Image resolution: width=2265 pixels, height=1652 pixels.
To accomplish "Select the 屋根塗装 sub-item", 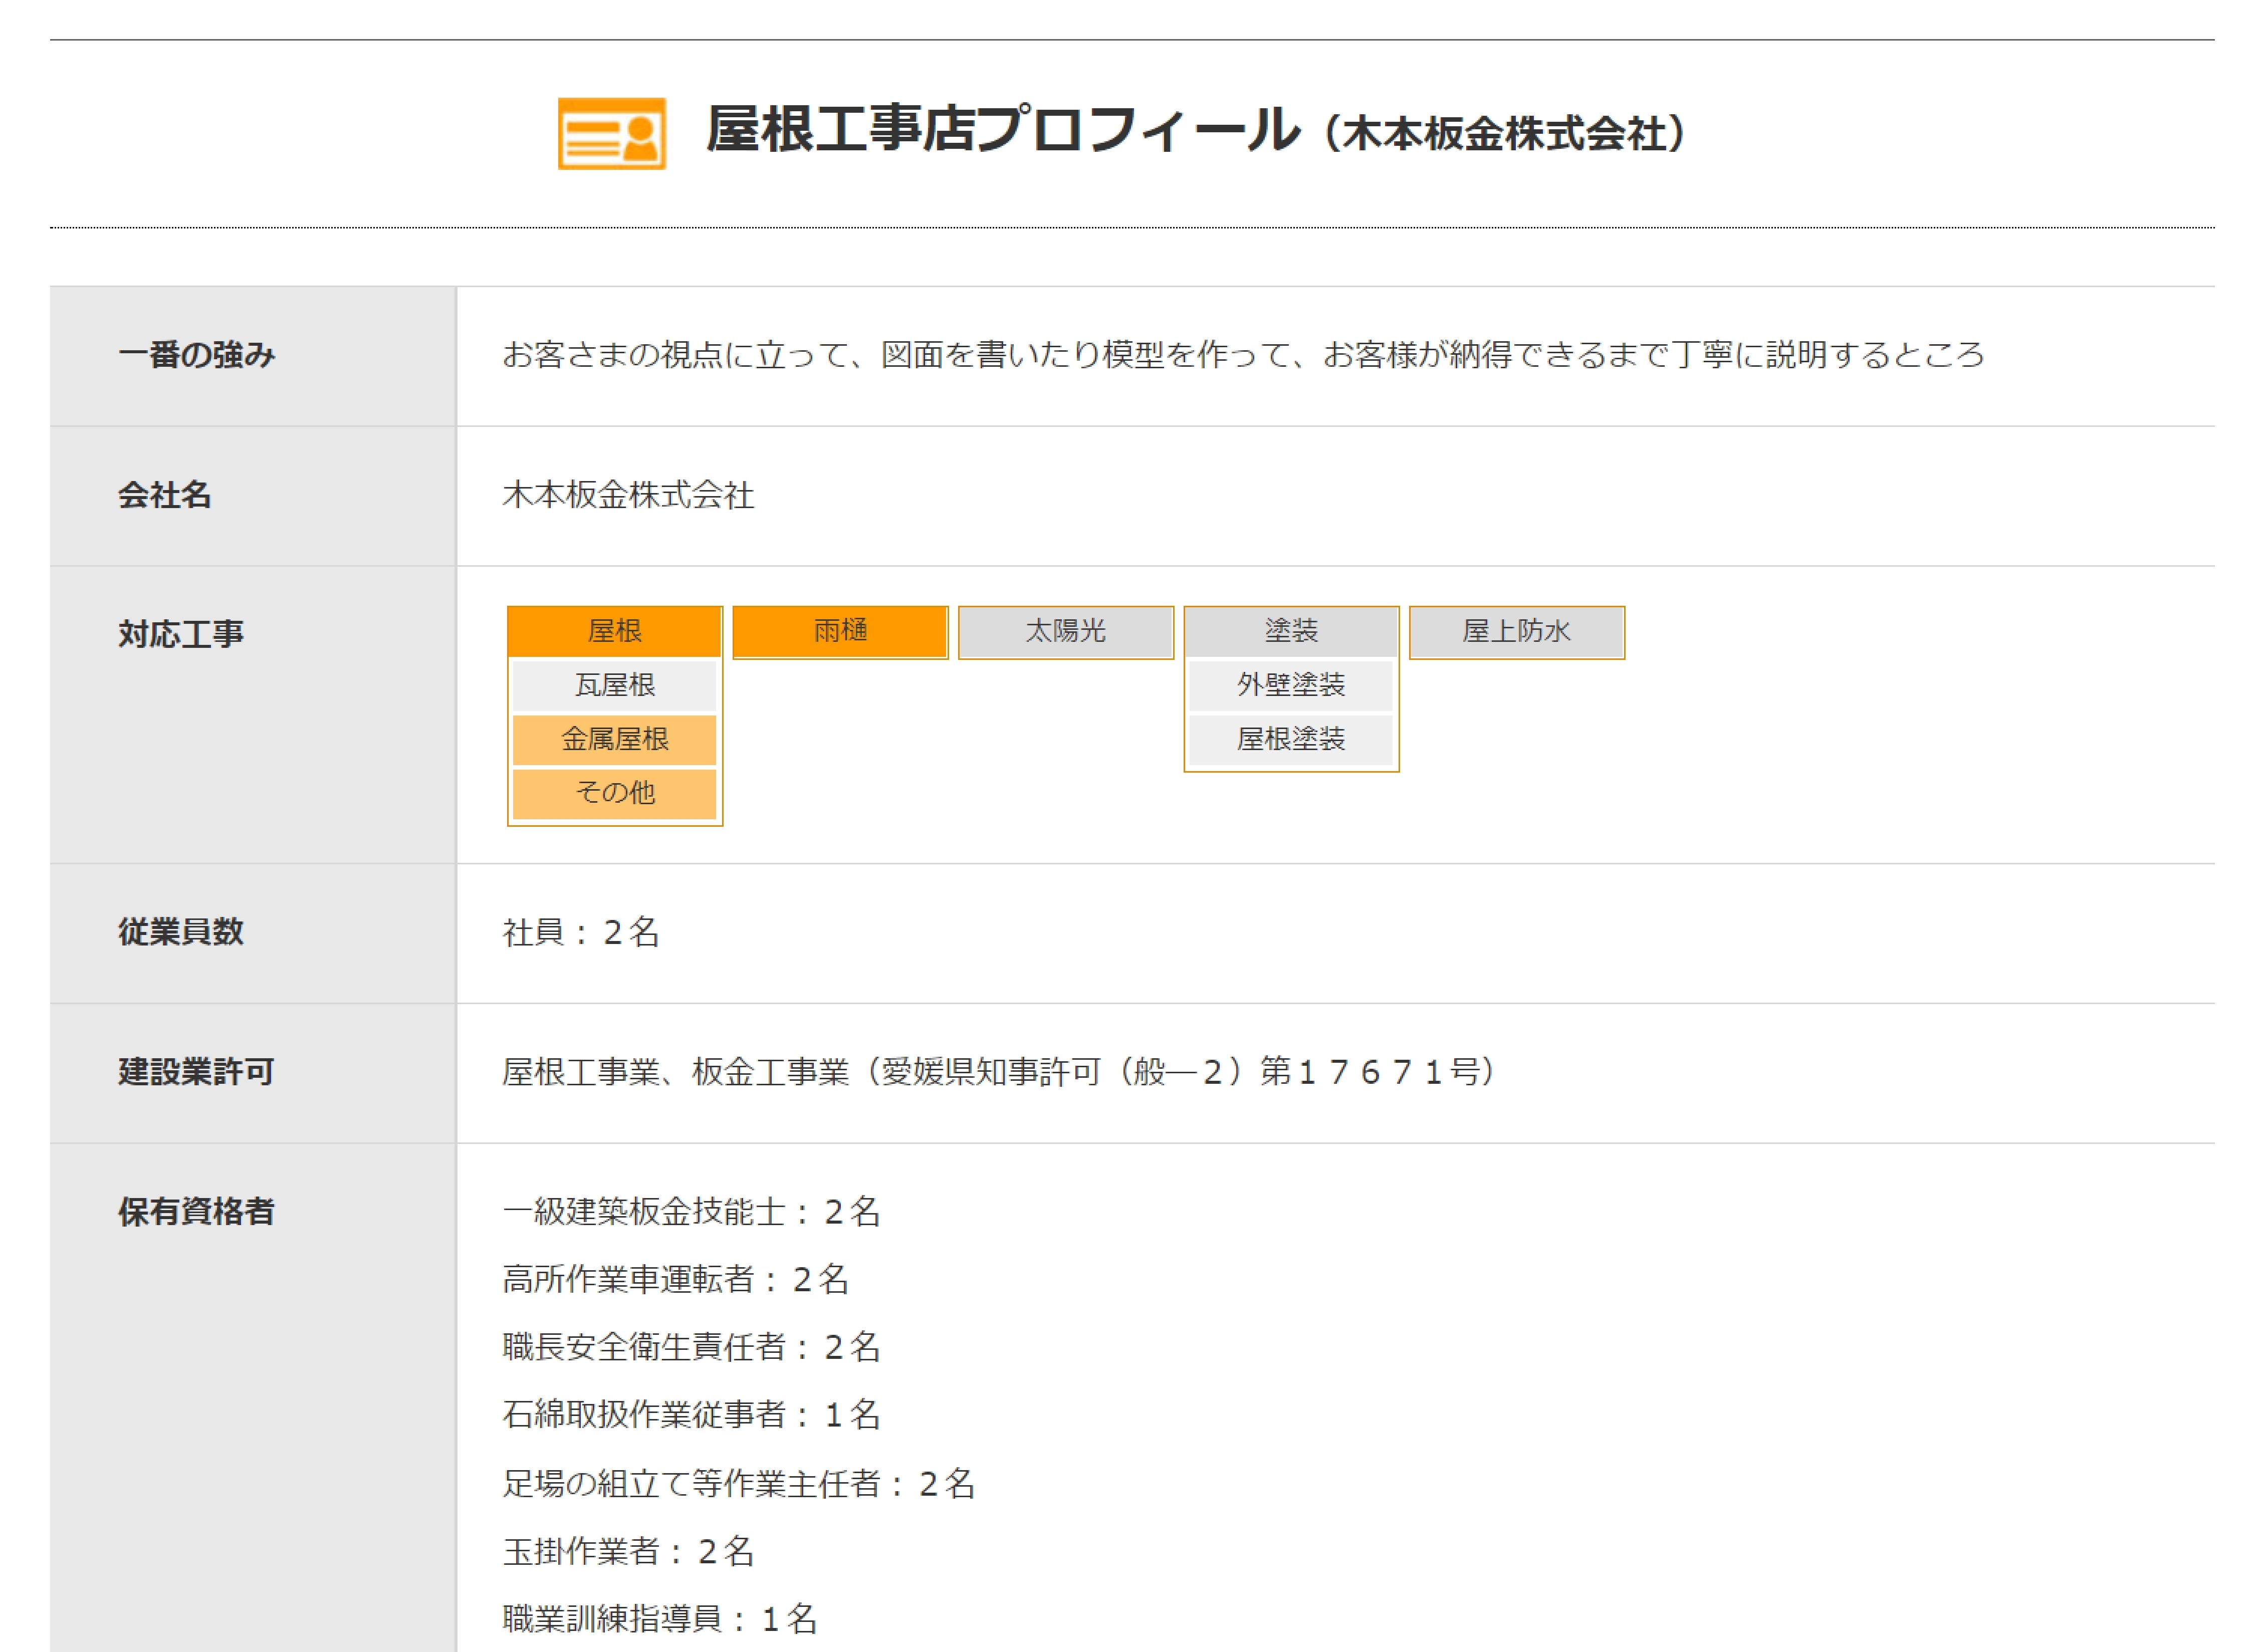I will [x=1290, y=739].
